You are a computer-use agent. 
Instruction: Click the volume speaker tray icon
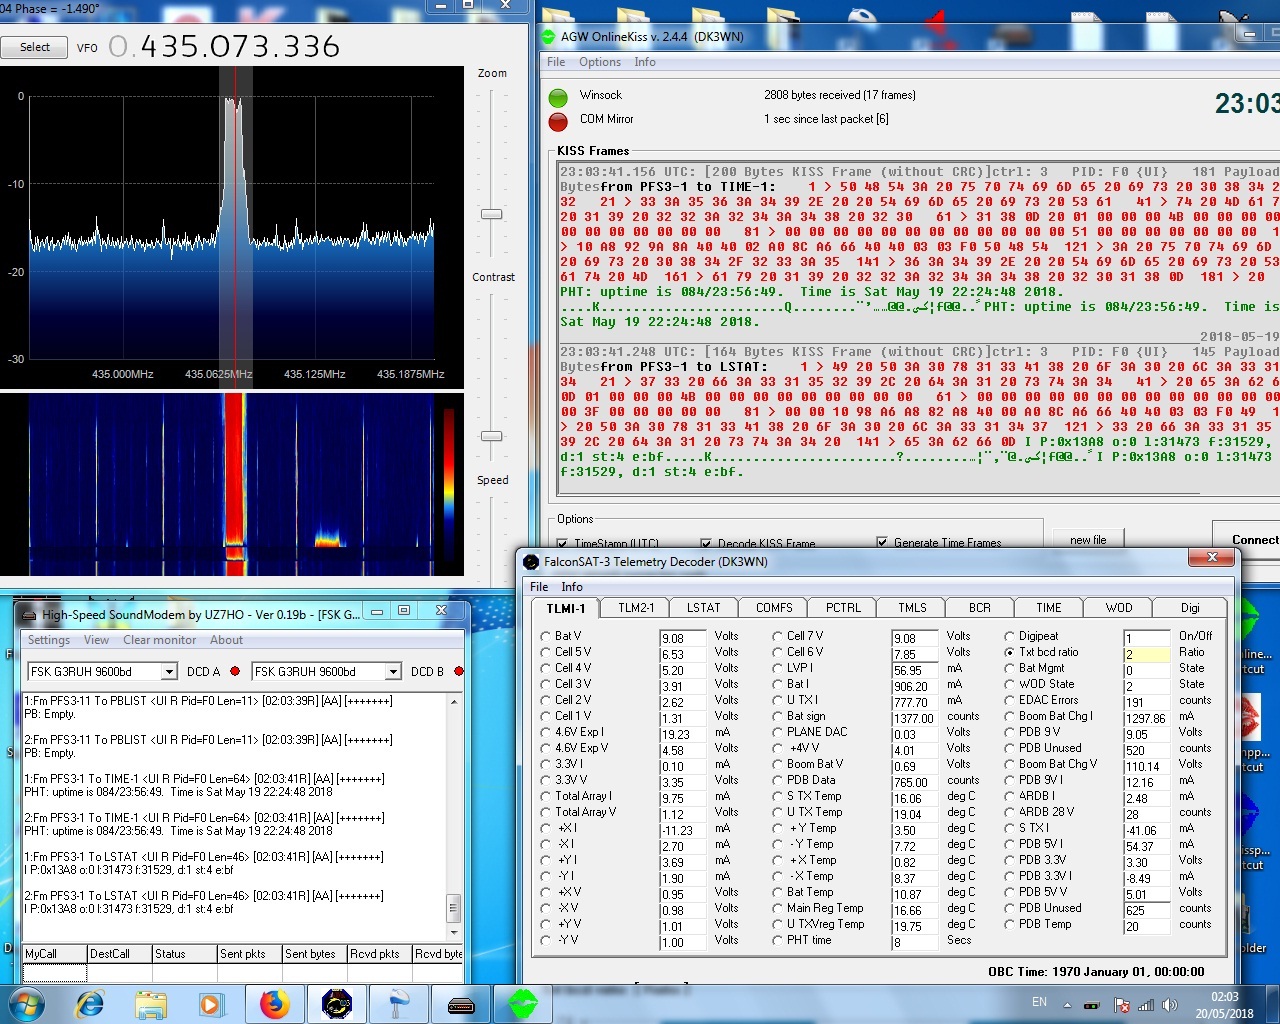1171,1004
